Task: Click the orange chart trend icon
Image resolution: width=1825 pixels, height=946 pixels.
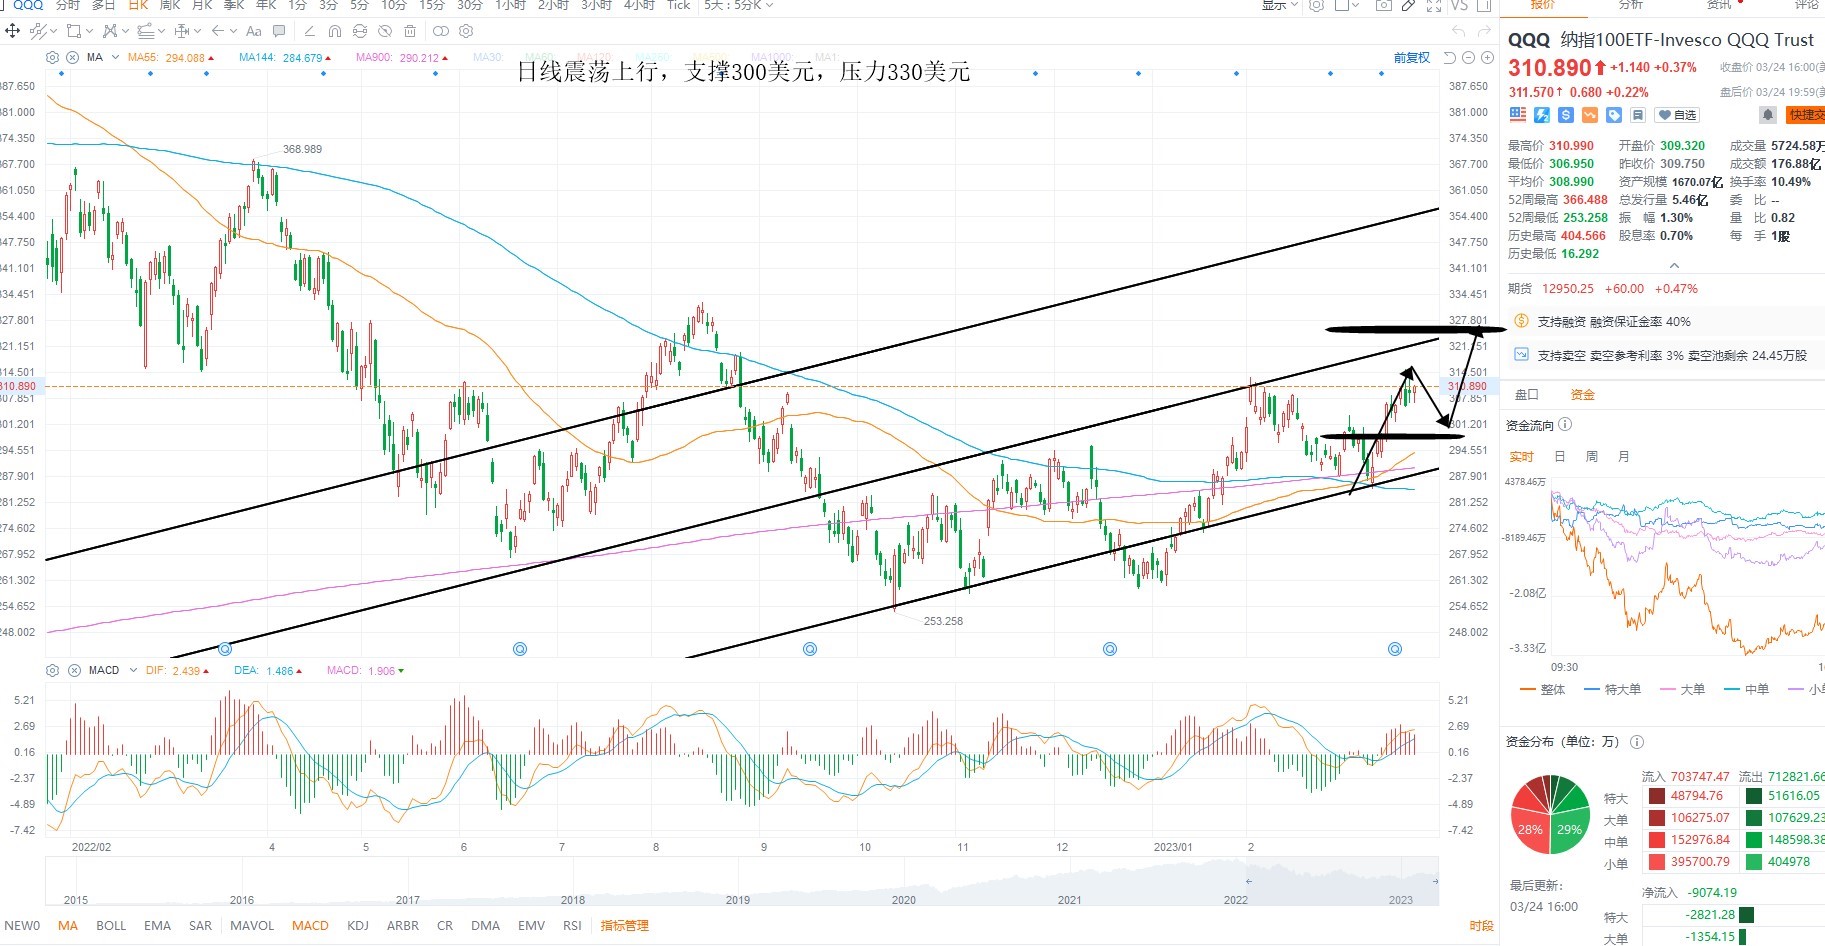Action: click(x=1590, y=115)
